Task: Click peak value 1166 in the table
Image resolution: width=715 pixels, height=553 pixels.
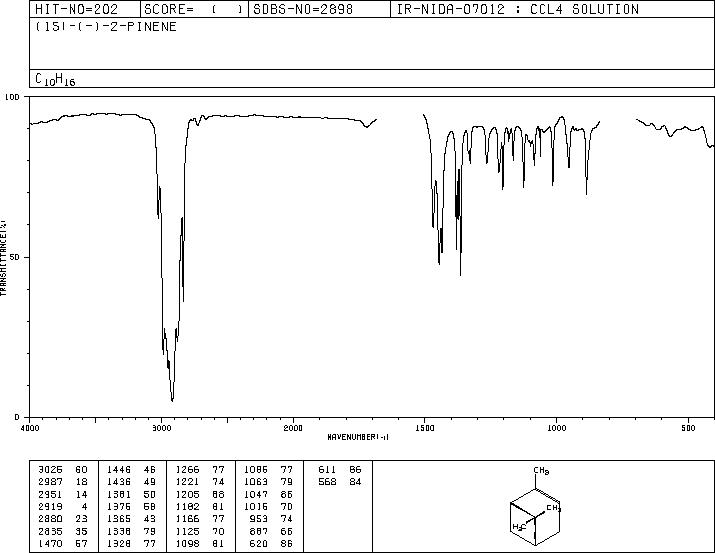Action: pos(187,519)
